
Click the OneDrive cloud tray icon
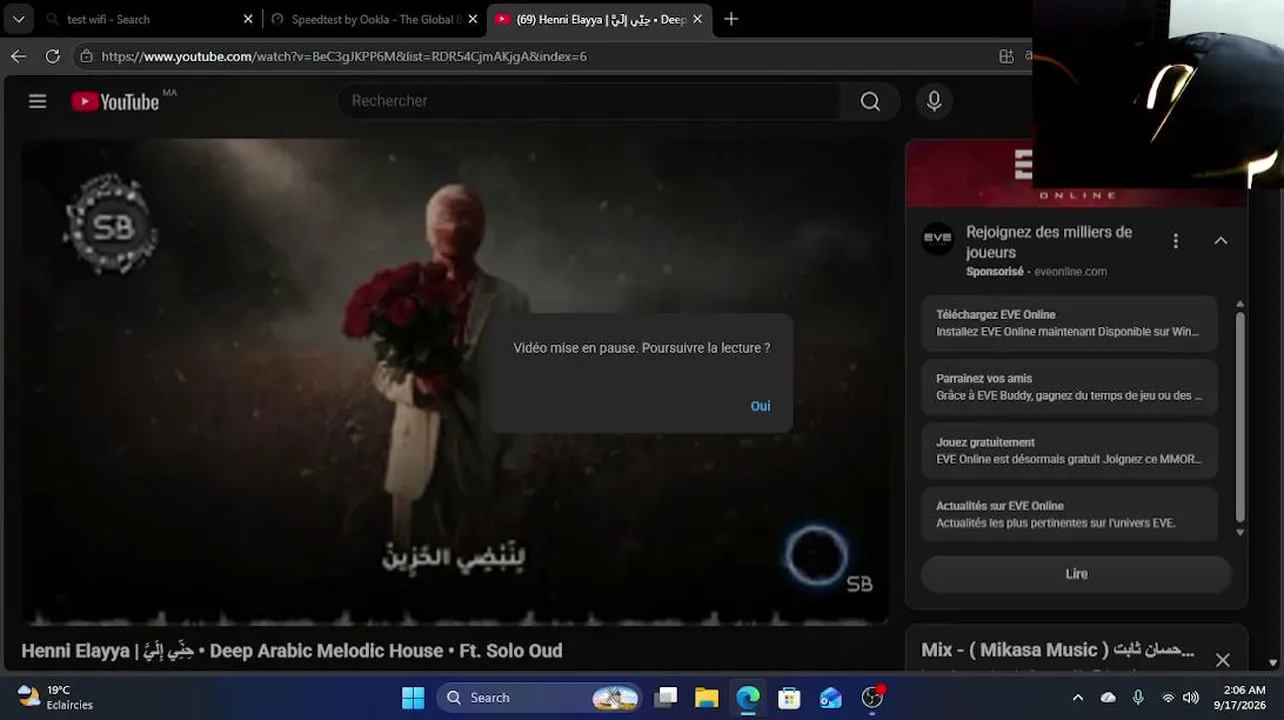click(1108, 697)
